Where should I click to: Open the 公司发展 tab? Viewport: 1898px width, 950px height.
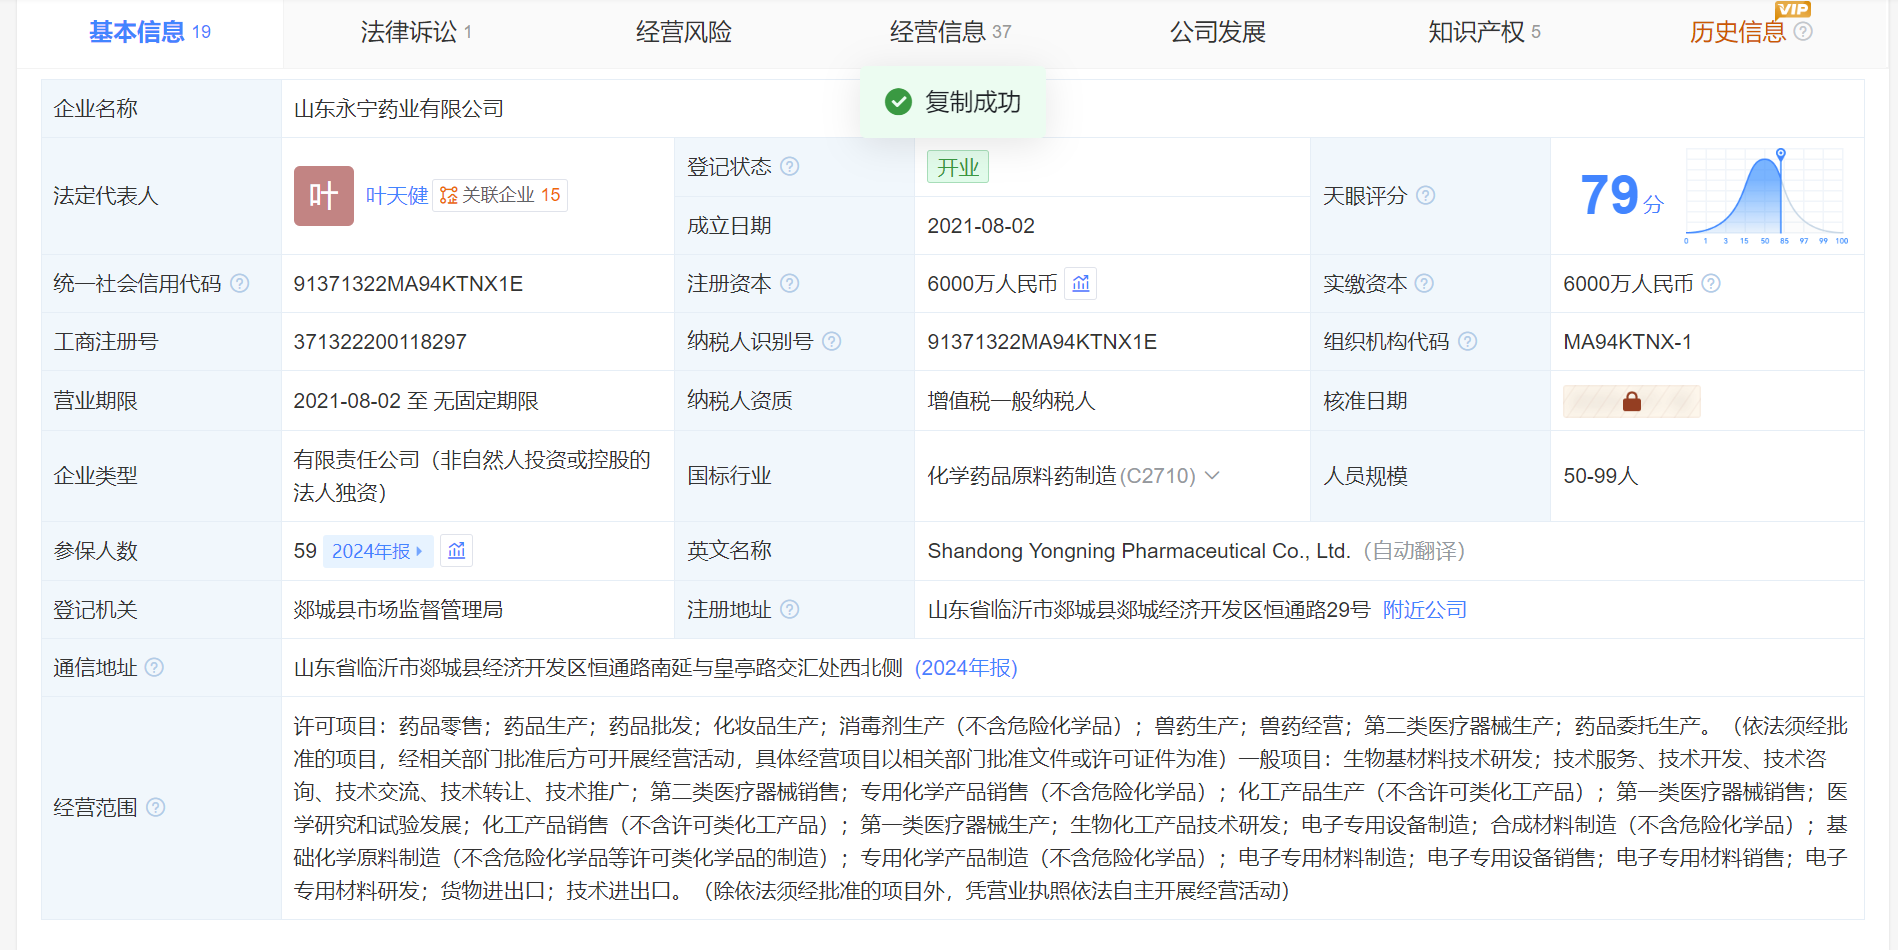coord(1218,32)
